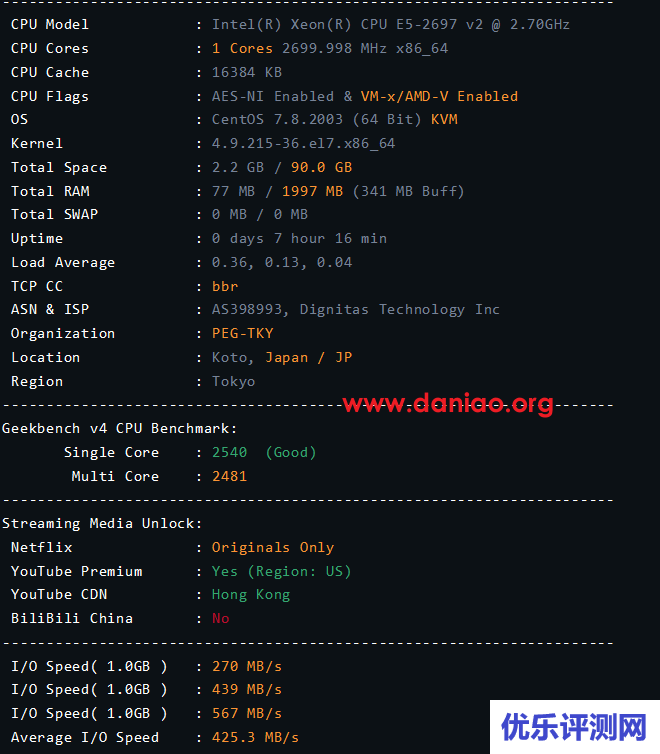660x754 pixels.
Task: Click the 'CPU Model' label
Action: click(x=50, y=25)
